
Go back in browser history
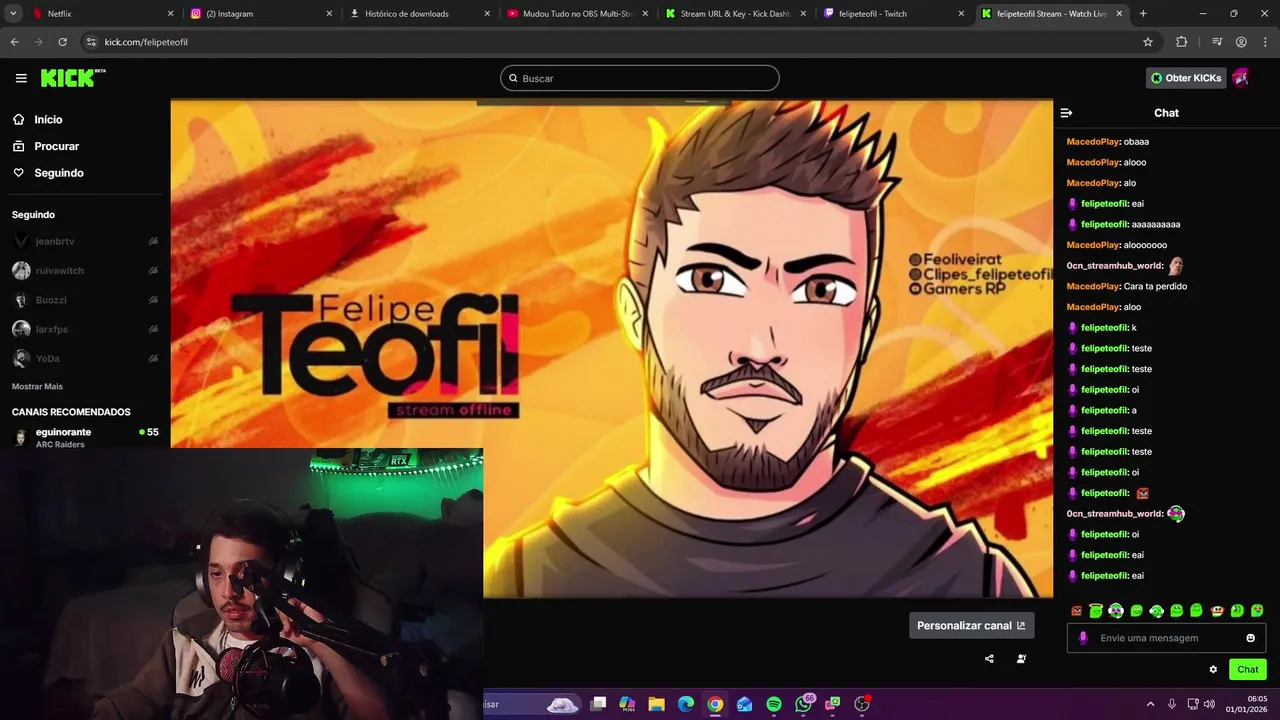coord(14,42)
